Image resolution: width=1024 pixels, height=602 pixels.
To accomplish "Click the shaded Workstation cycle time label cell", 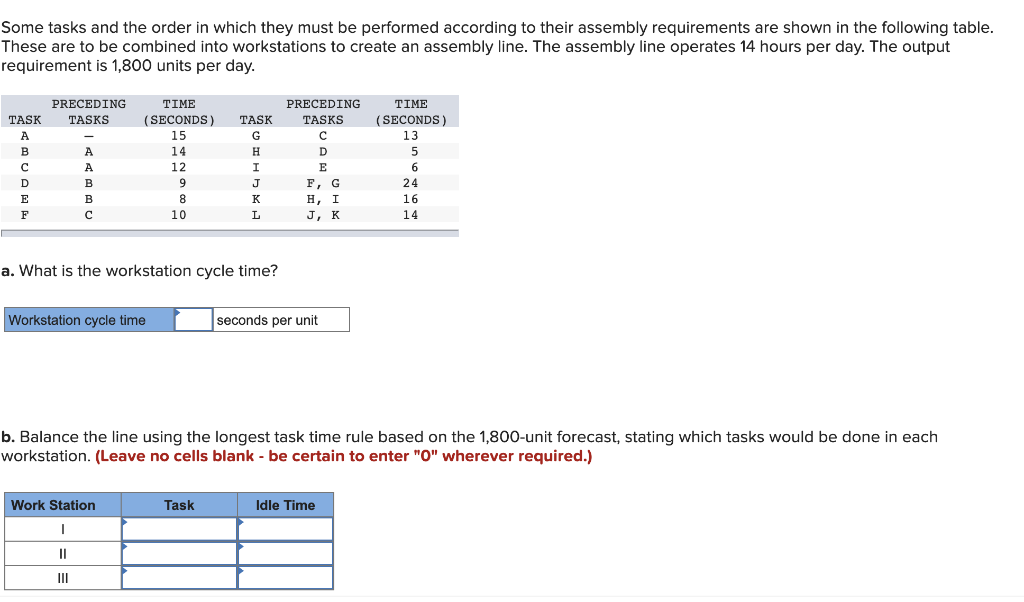I will (88, 319).
